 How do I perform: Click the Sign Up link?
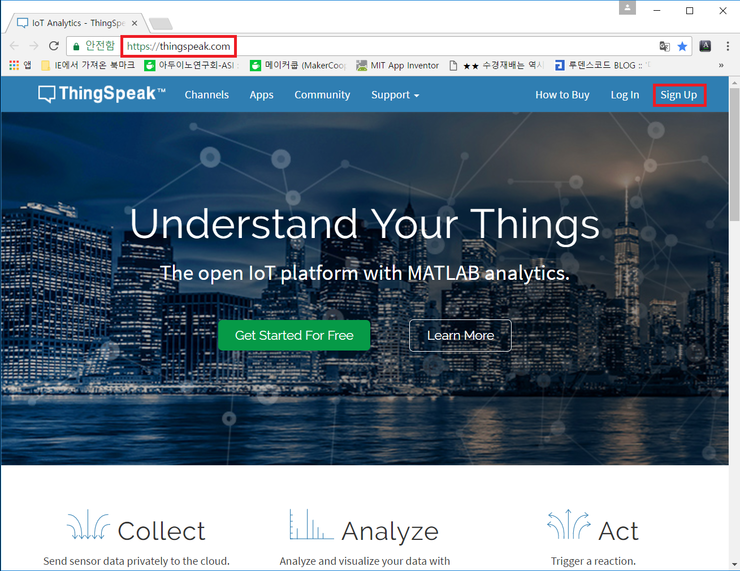(x=679, y=95)
